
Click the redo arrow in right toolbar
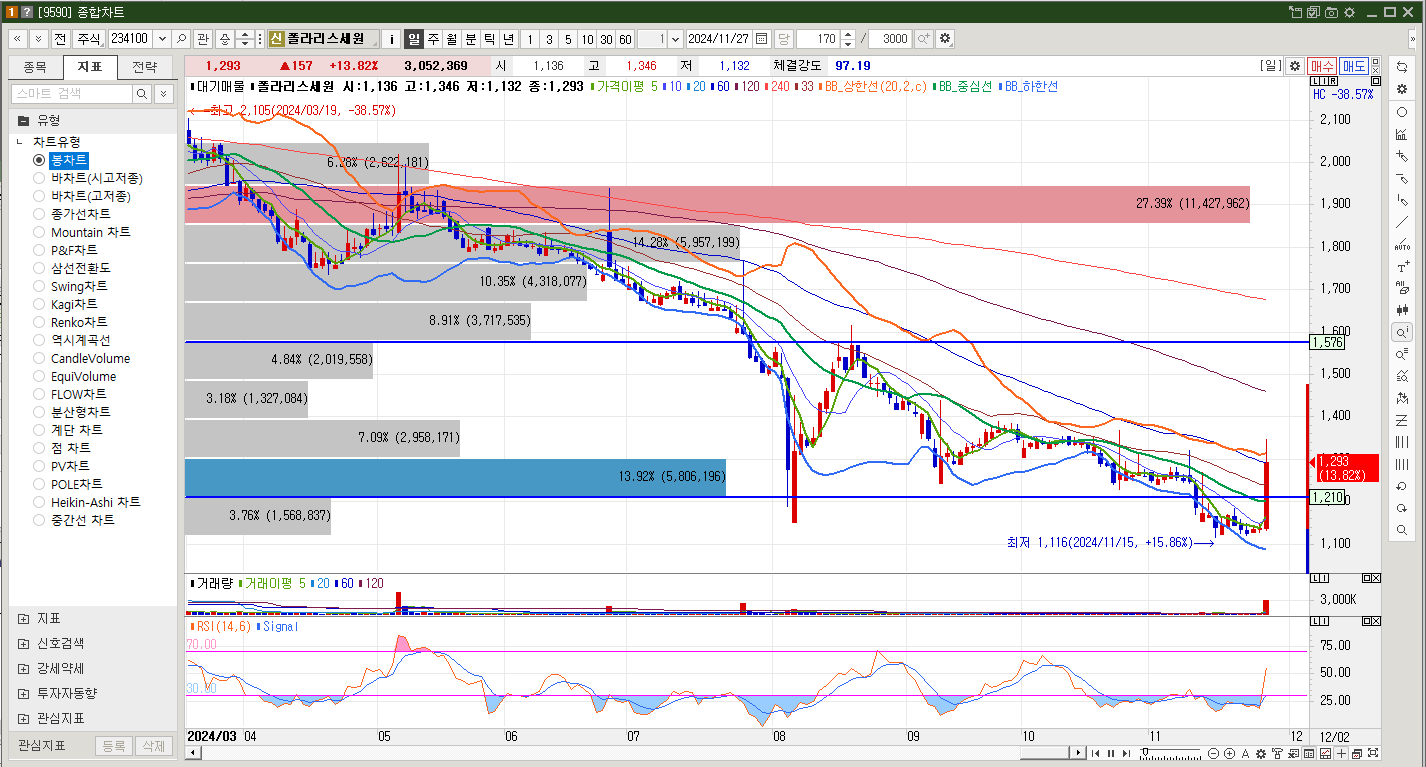pyautogui.click(x=1402, y=508)
